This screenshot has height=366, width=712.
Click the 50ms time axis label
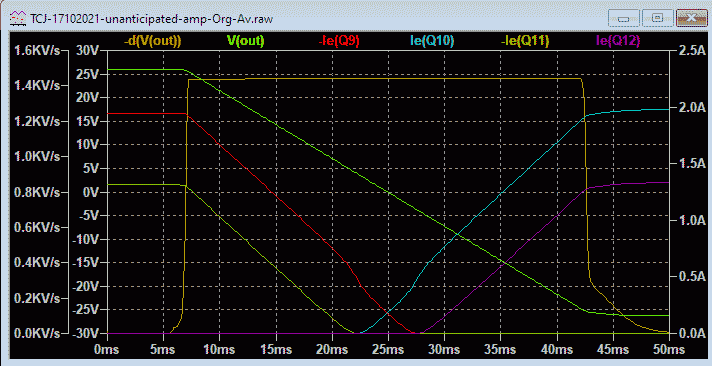(669, 350)
